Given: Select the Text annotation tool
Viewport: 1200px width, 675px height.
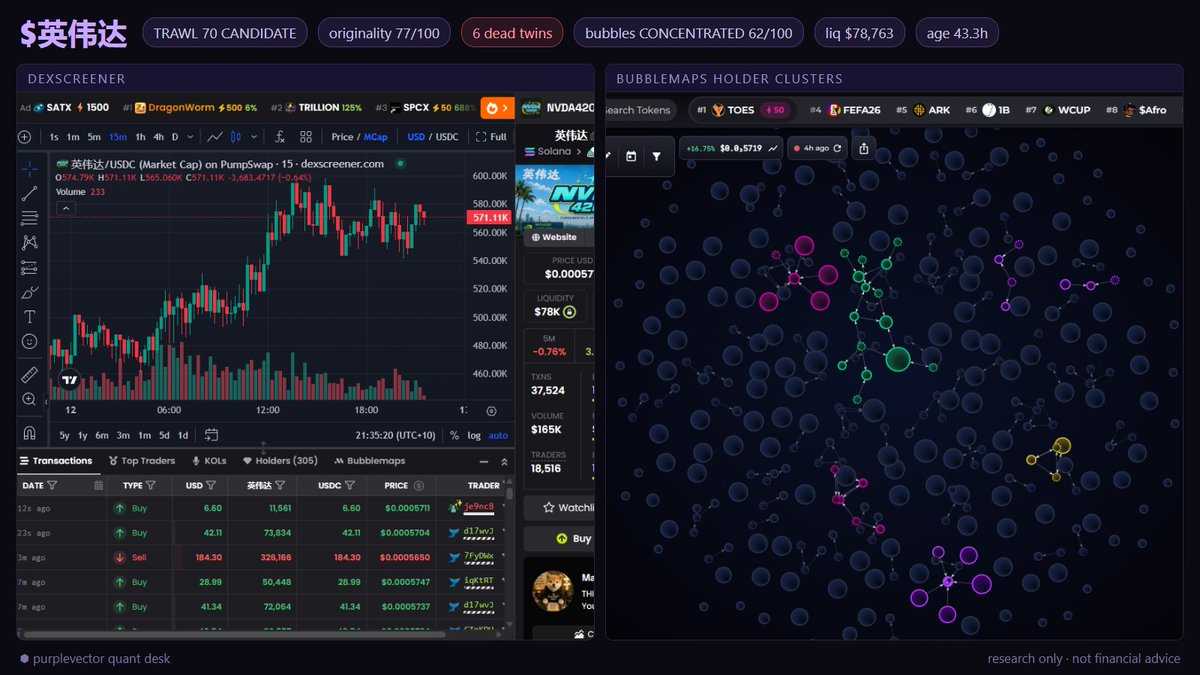Looking at the screenshot, I should [x=30, y=317].
